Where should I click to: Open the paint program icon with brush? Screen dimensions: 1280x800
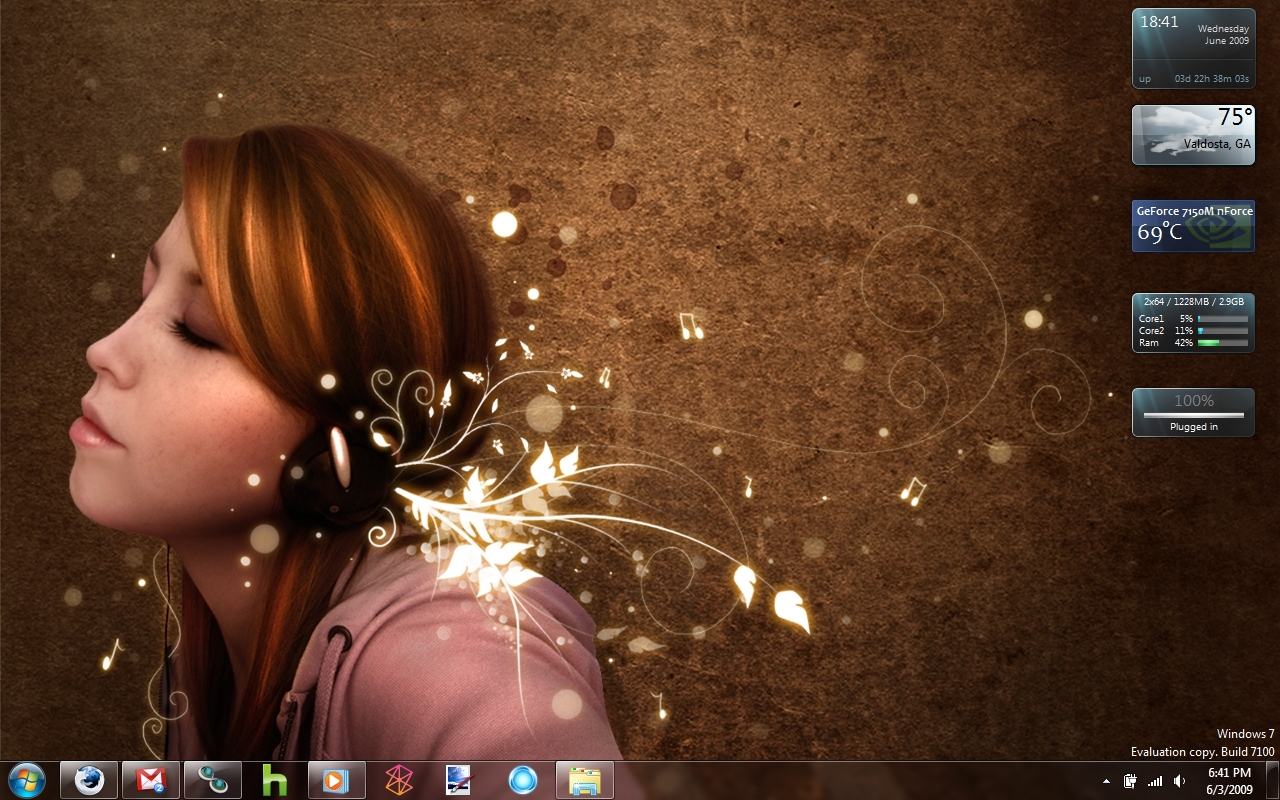coord(459,779)
